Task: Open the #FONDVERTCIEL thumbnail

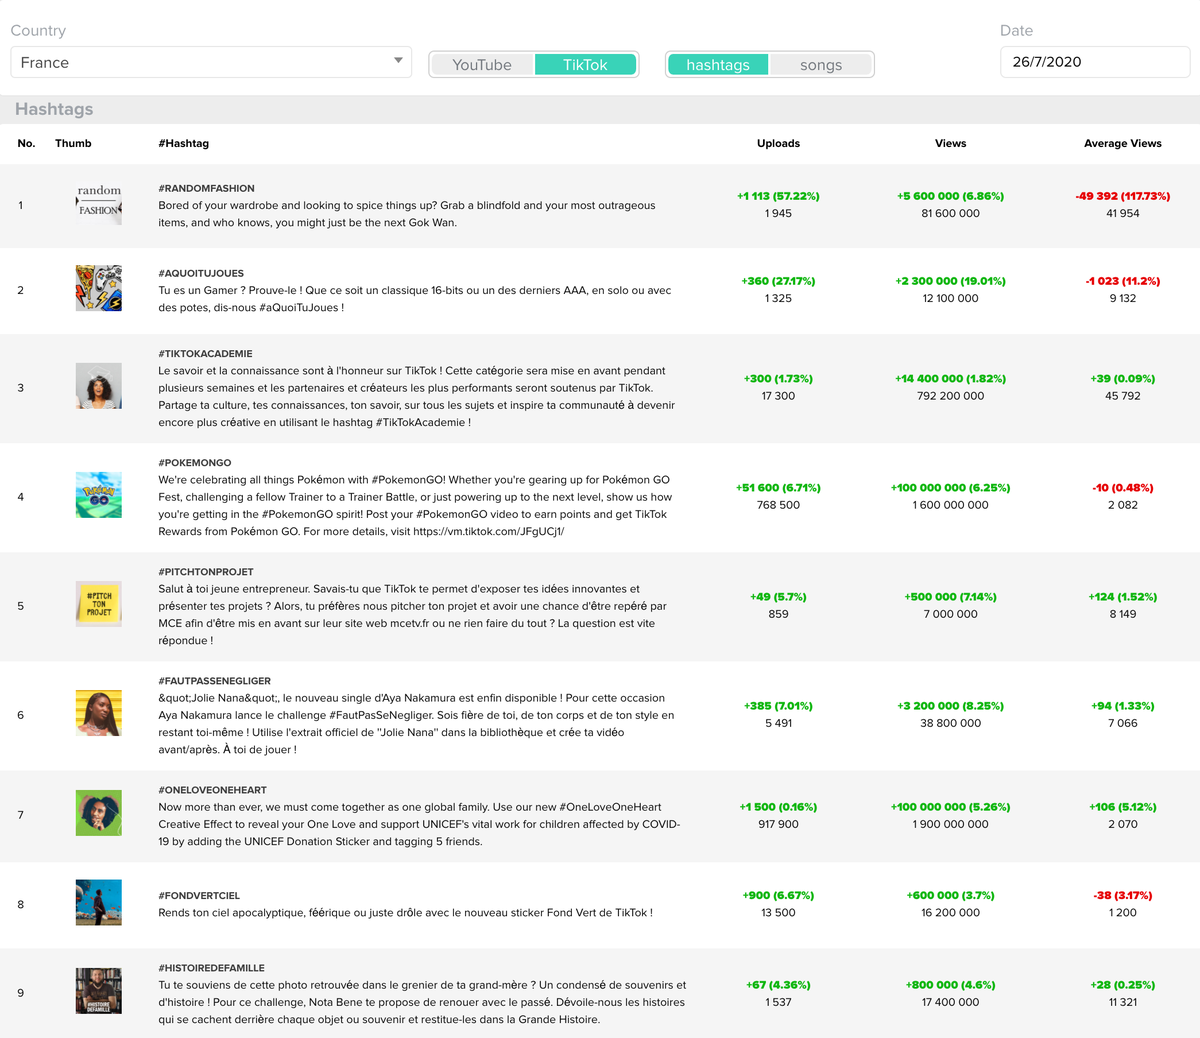Action: tap(99, 902)
